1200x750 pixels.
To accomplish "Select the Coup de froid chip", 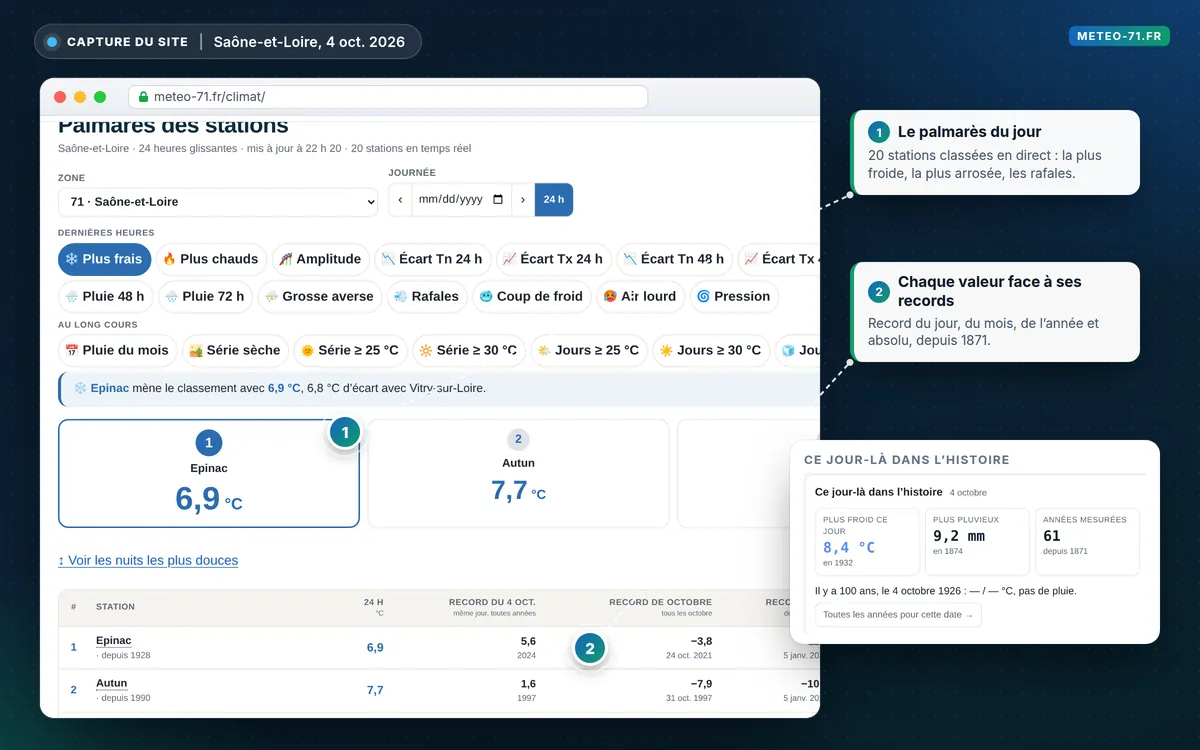I will 532,296.
